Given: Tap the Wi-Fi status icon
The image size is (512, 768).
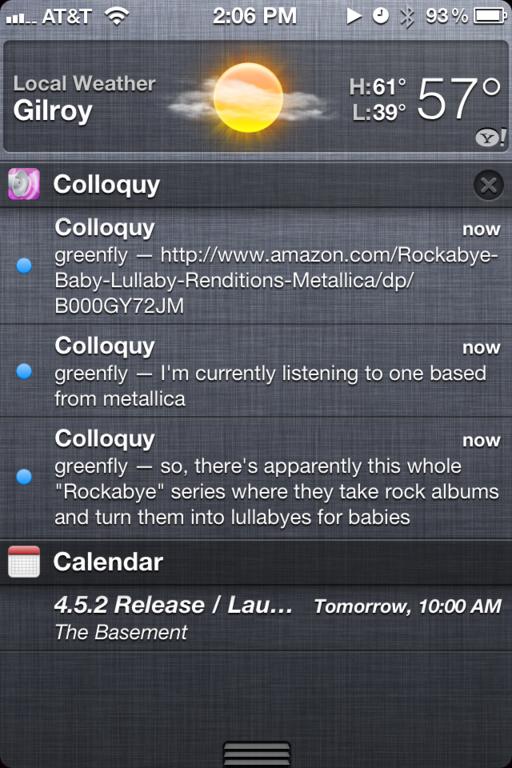Looking at the screenshot, I should point(117,16).
